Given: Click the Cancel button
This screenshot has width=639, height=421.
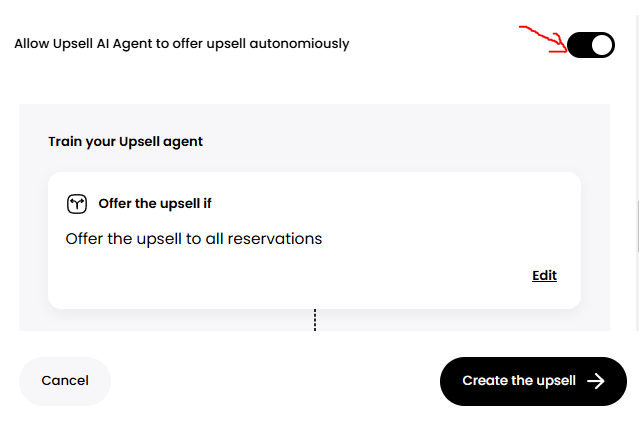Looking at the screenshot, I should point(65,381).
